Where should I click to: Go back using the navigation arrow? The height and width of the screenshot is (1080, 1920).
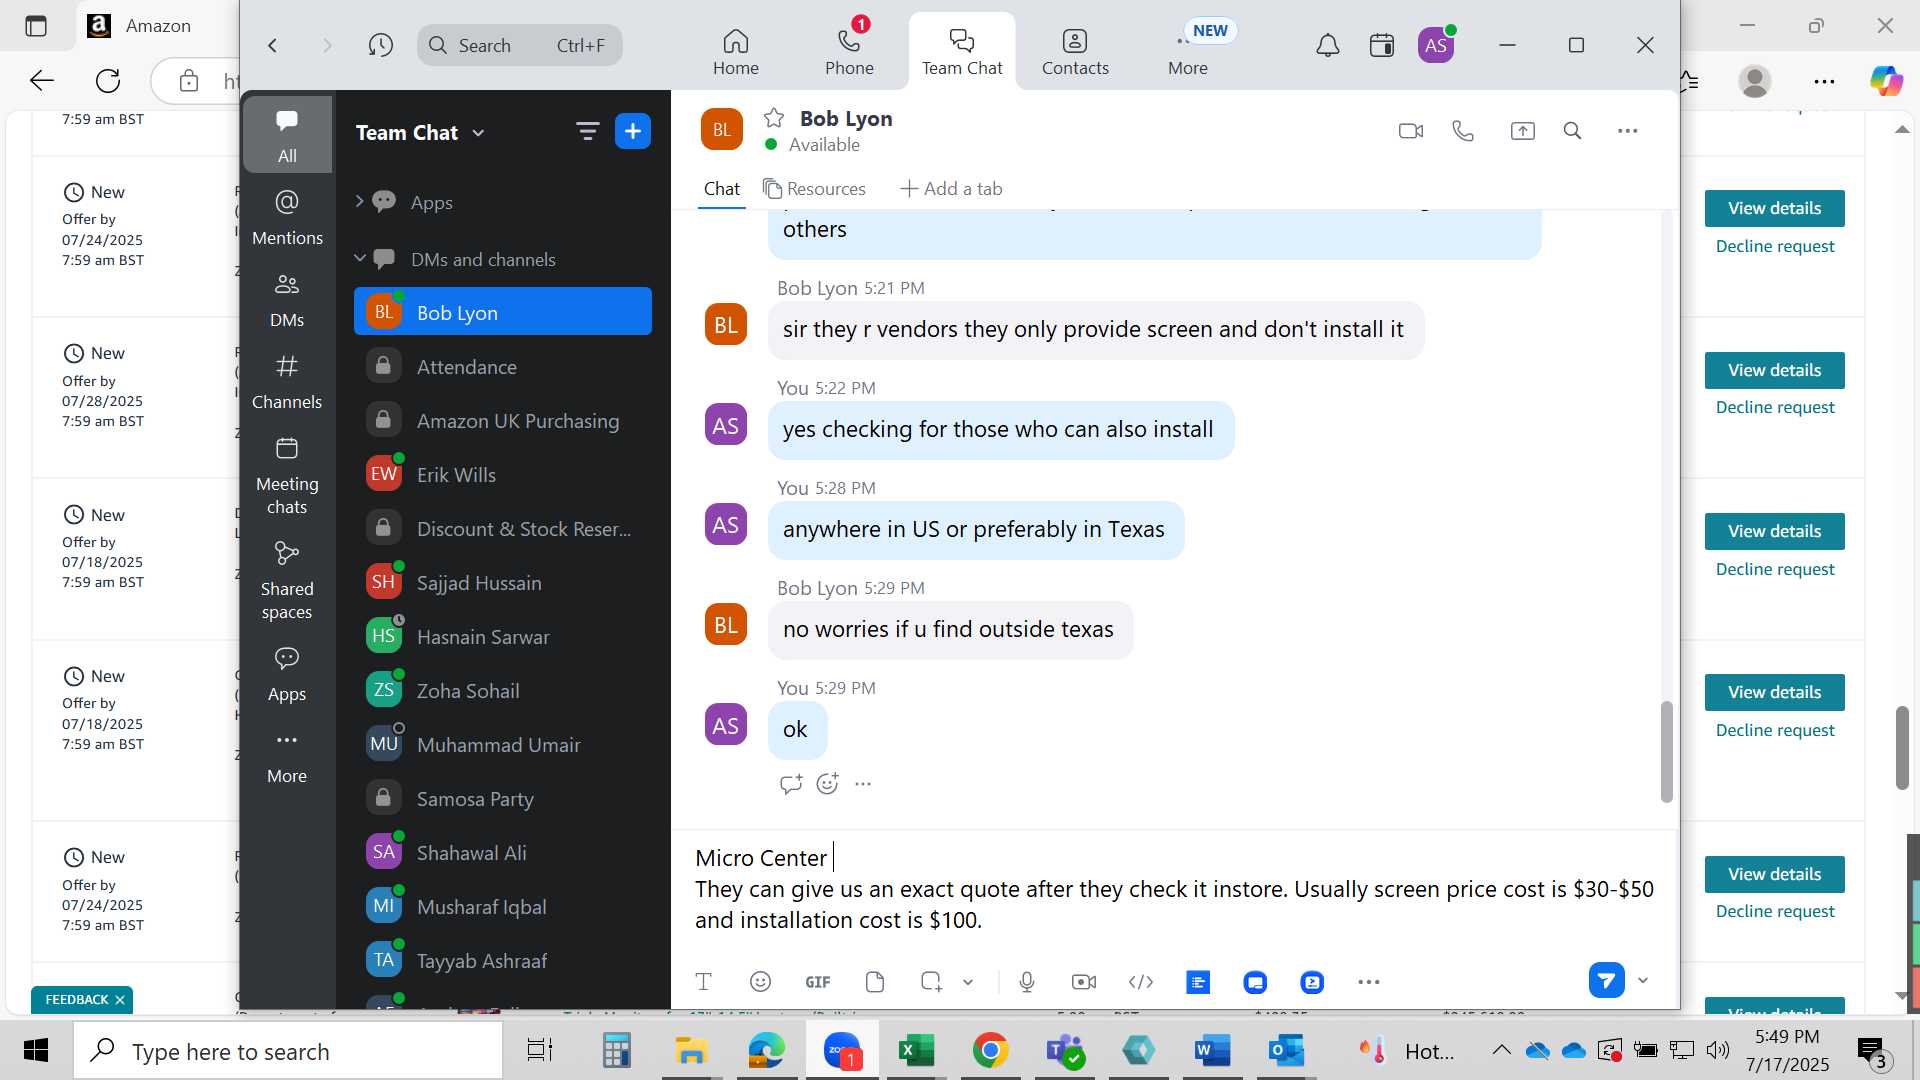click(x=272, y=45)
